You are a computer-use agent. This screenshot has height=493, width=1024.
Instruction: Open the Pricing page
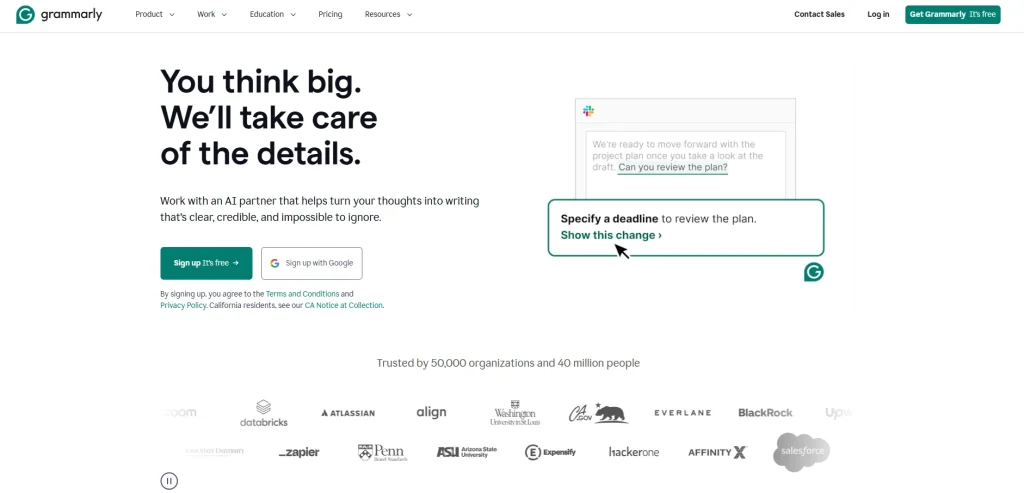(x=330, y=14)
